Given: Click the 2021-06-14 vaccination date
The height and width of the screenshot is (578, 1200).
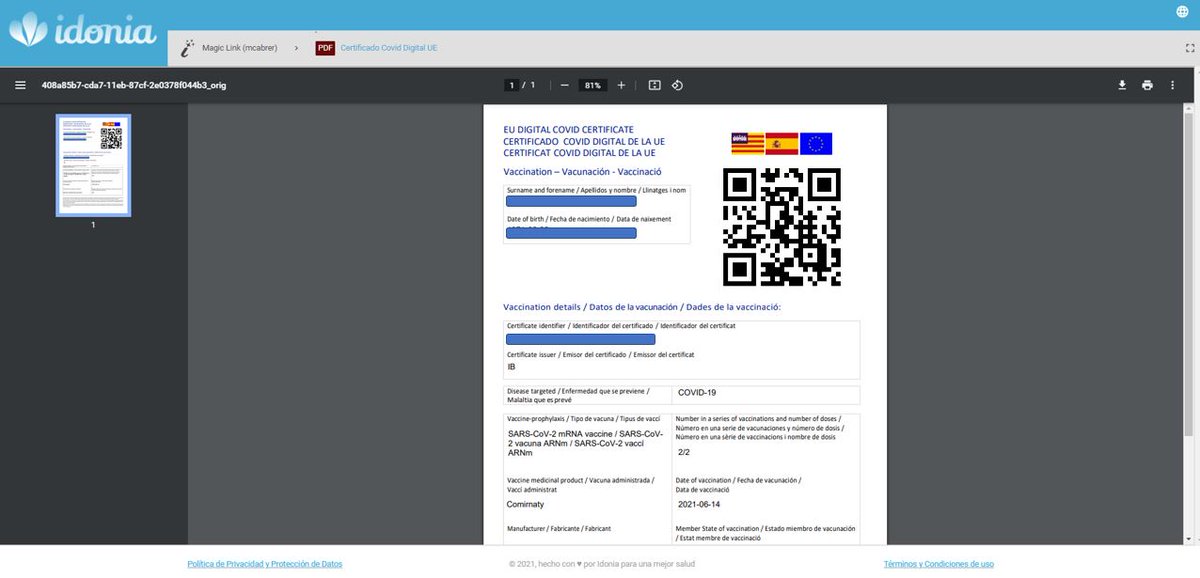Looking at the screenshot, I should pos(699,505).
